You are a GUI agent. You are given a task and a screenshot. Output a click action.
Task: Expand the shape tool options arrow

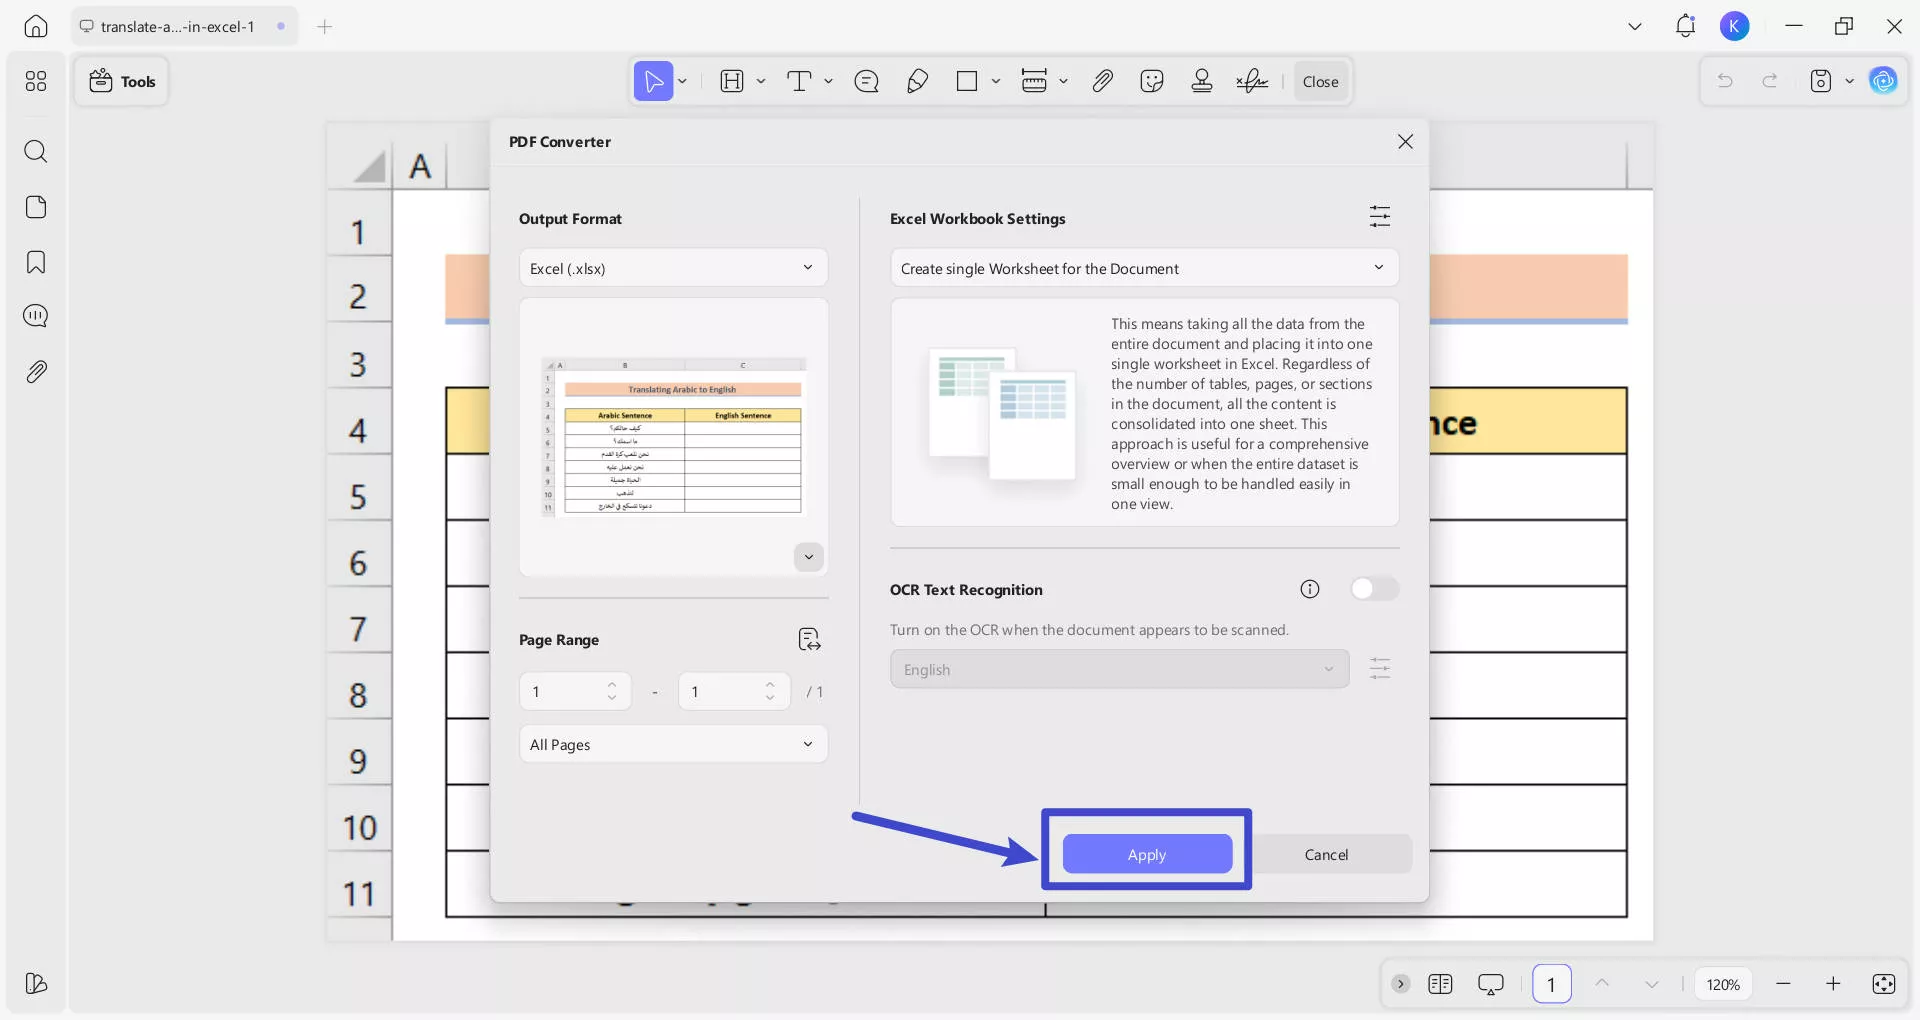click(996, 82)
